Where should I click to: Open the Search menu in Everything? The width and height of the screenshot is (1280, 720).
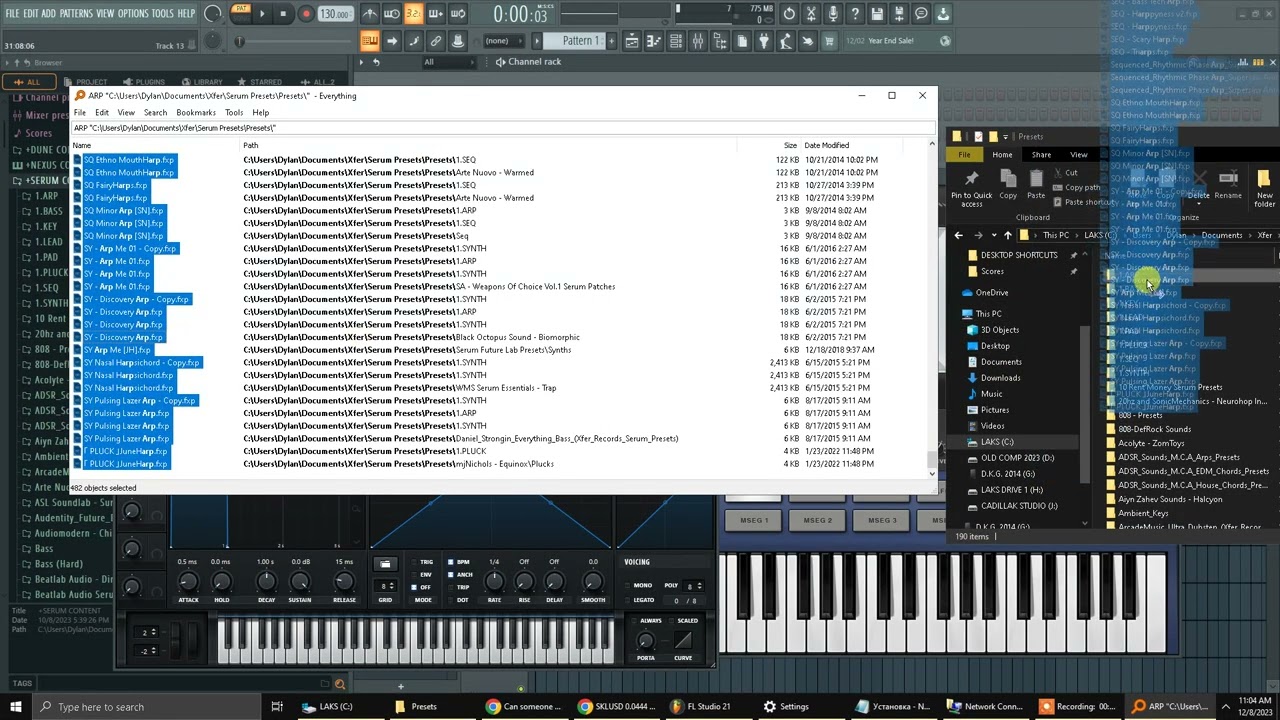point(155,113)
